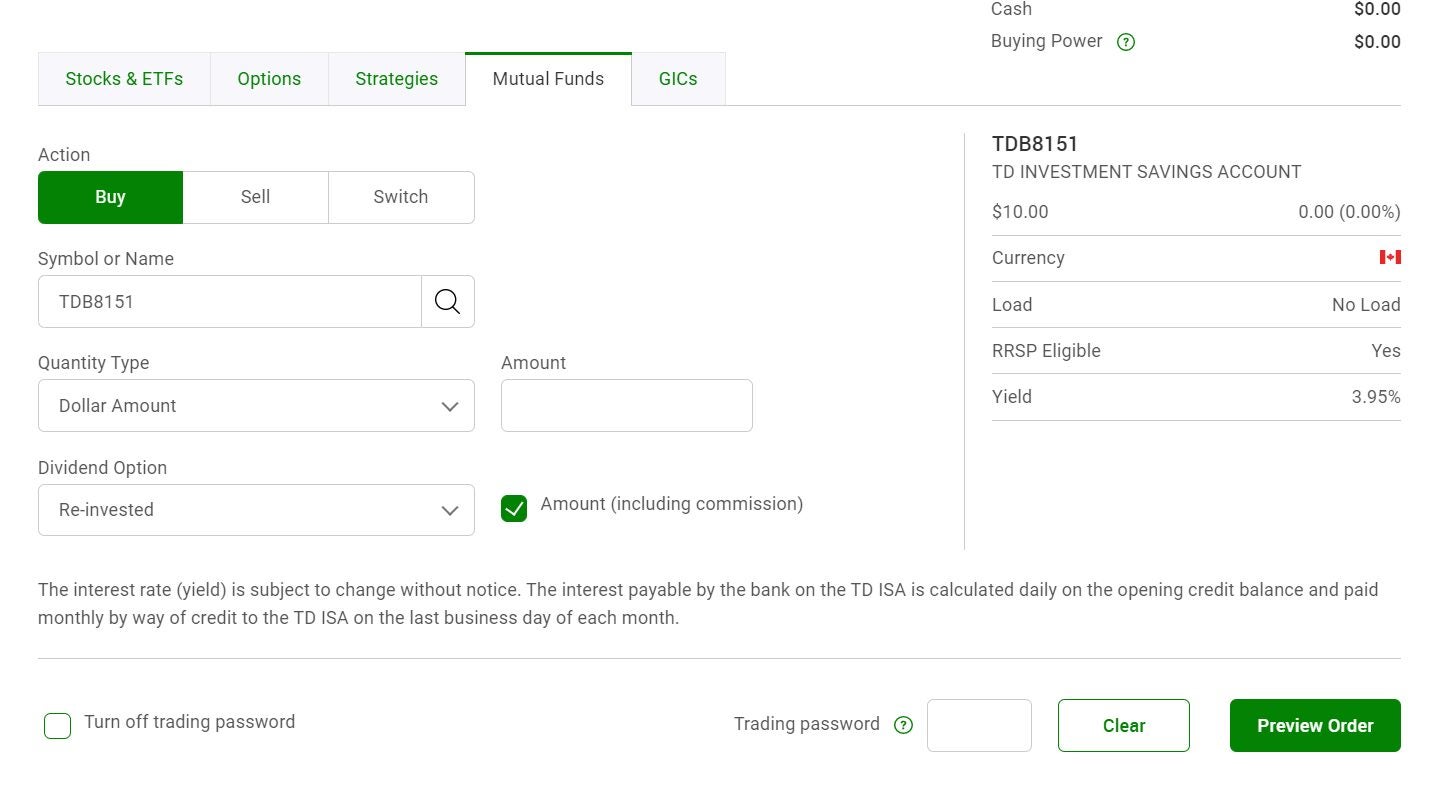Click the Preview Order button
The width and height of the screenshot is (1434, 789).
click(x=1314, y=725)
